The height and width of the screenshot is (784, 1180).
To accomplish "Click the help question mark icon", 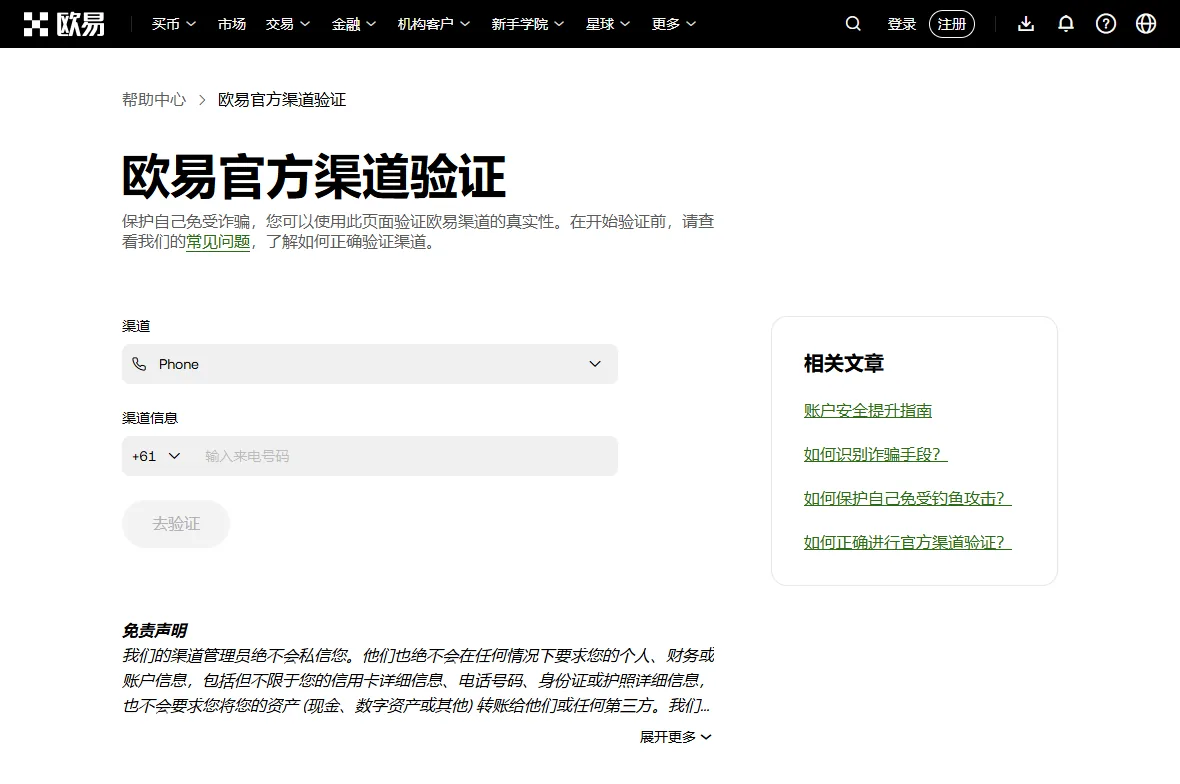I will point(1105,24).
